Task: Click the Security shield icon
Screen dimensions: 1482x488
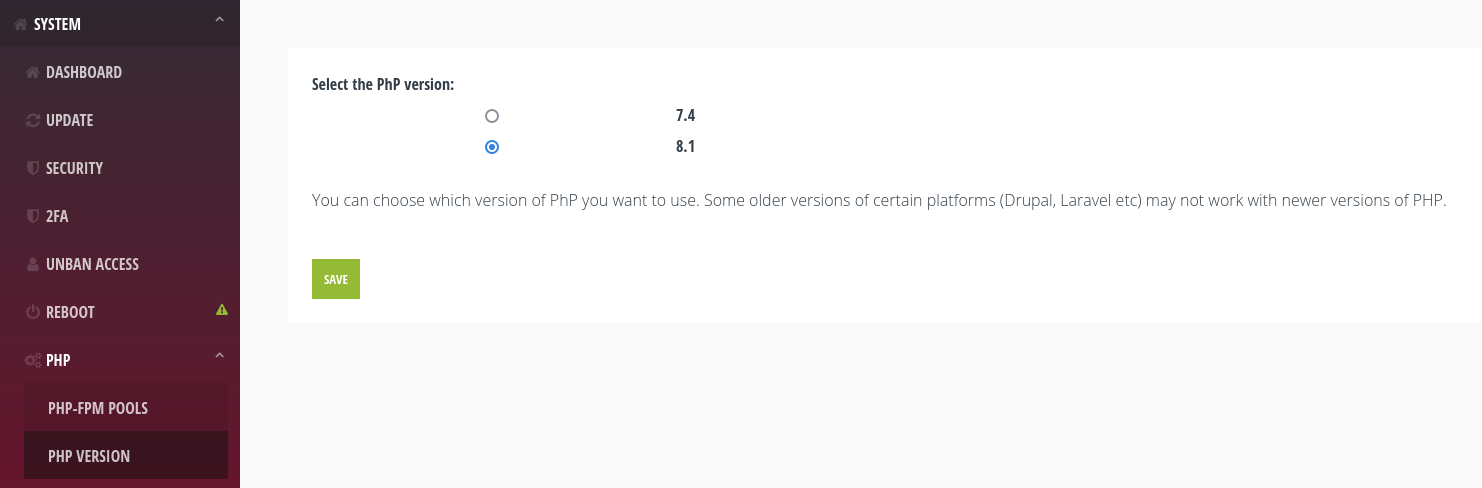Action: point(32,168)
